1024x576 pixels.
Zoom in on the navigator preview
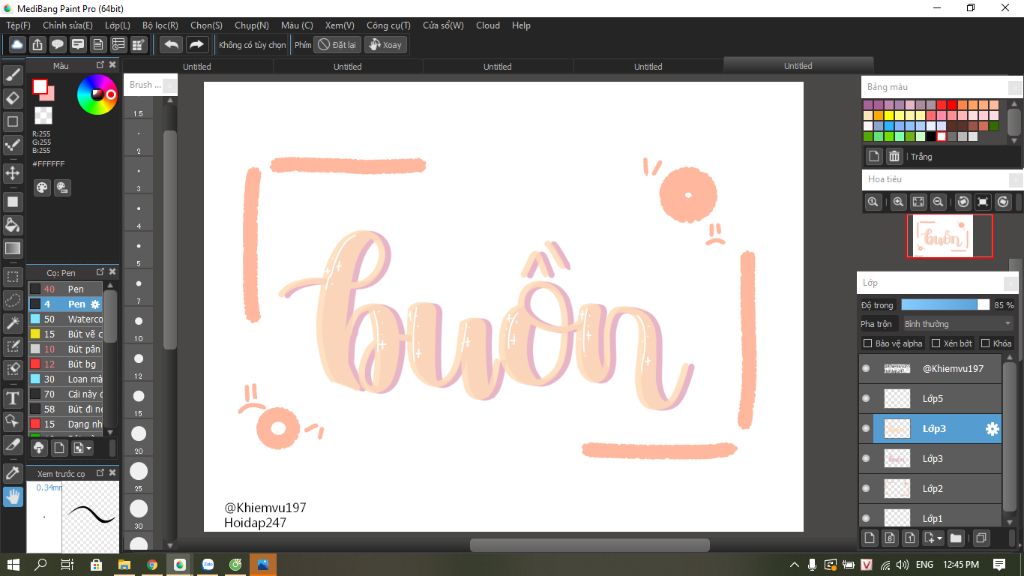pos(898,202)
